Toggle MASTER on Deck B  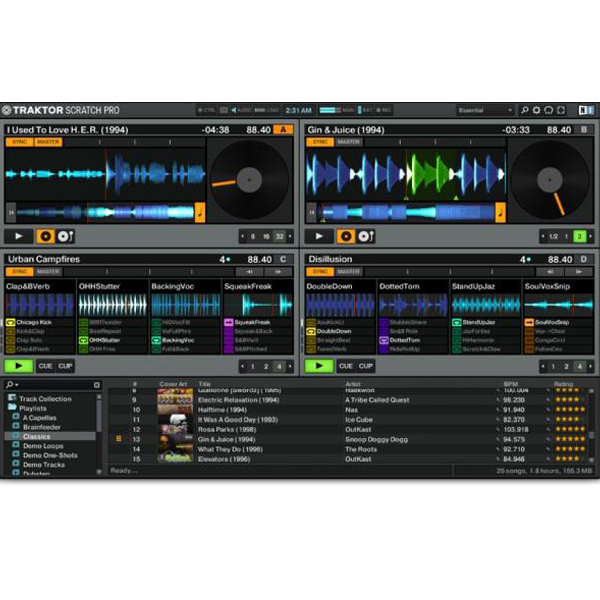click(348, 142)
